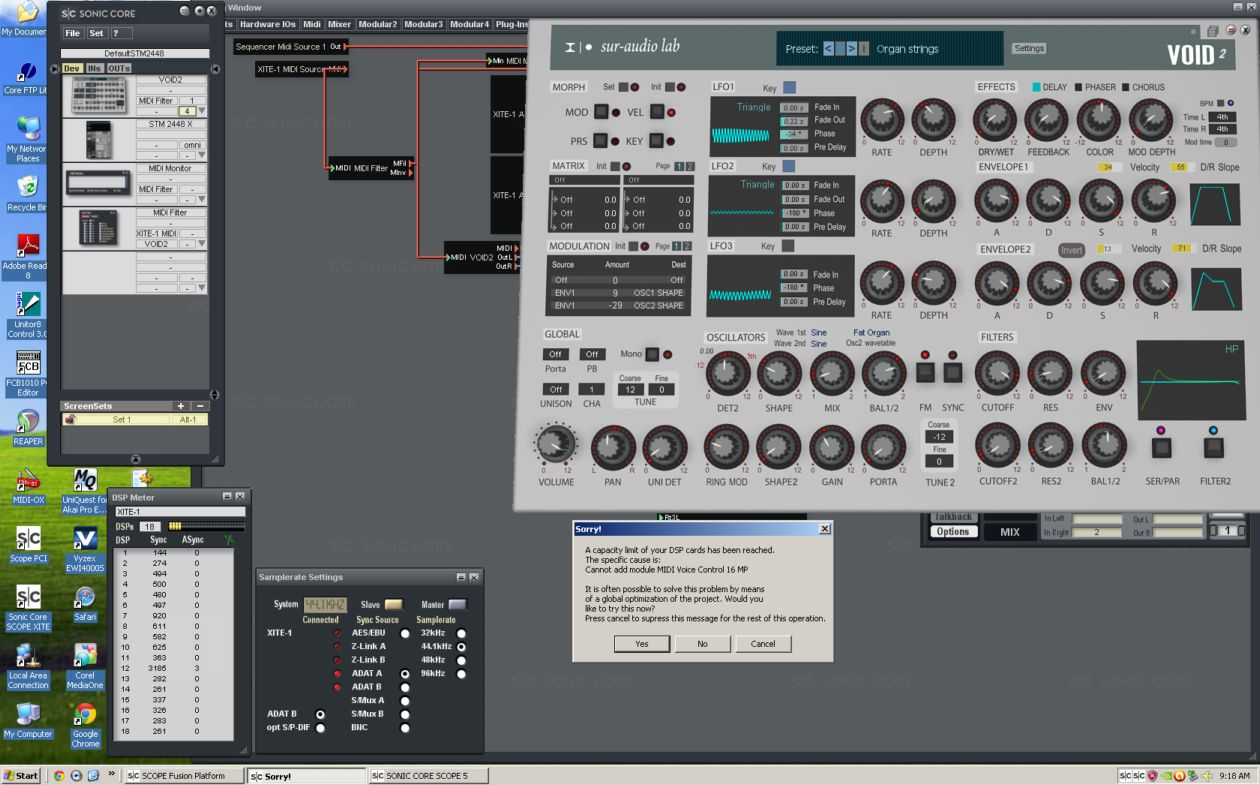The height and width of the screenshot is (785, 1260).
Task: Select the 96kHz samplerate radio
Action: [x=461, y=674]
